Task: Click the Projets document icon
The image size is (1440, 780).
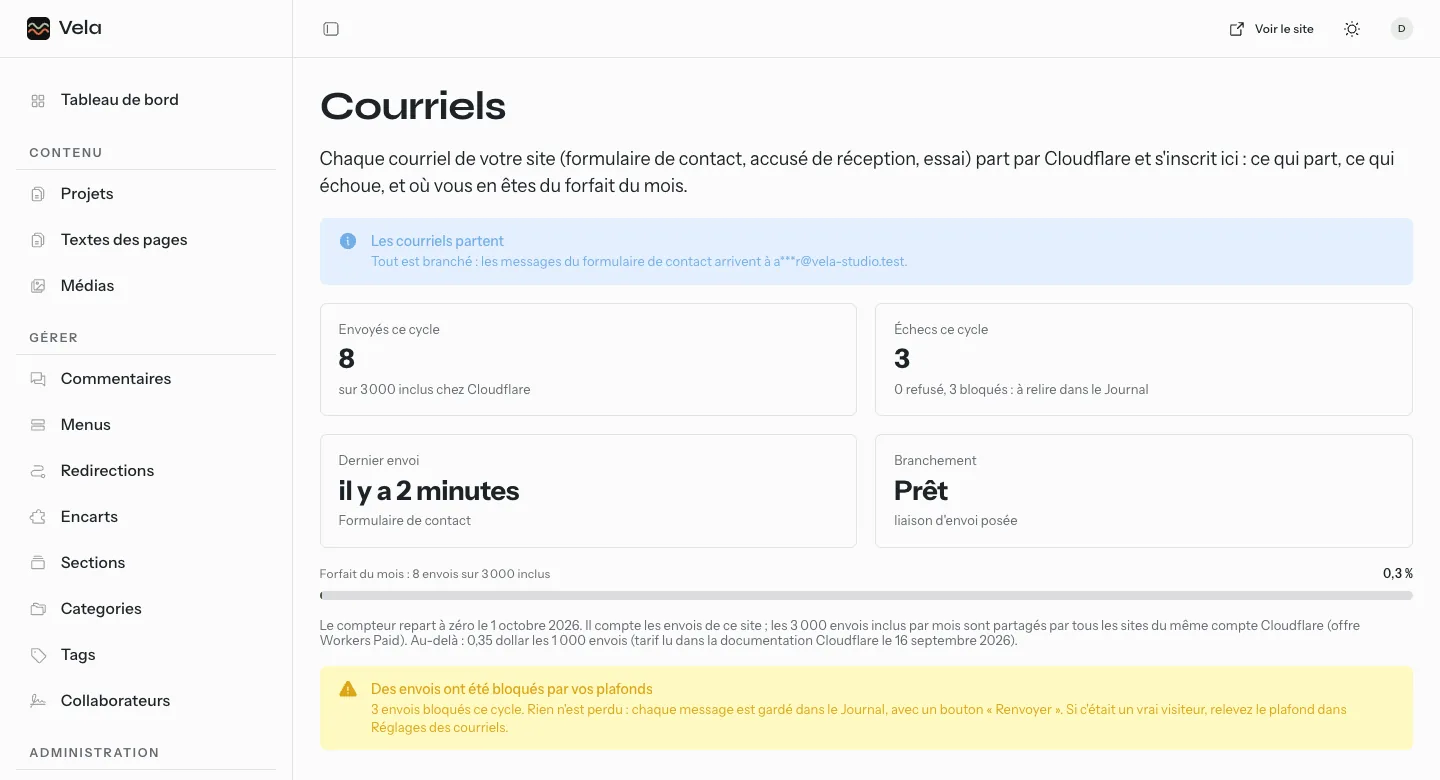Action: coord(38,194)
